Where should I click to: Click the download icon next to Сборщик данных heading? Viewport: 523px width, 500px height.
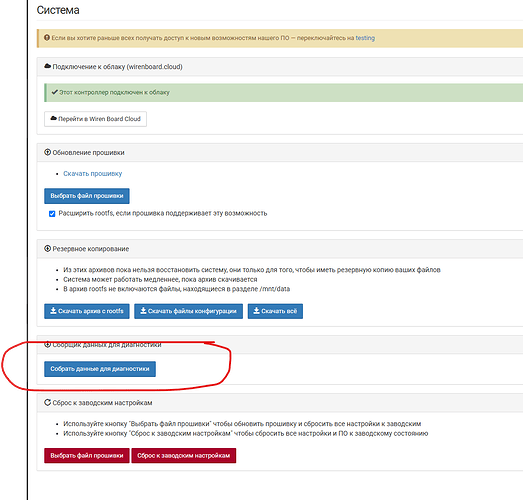click(47, 345)
